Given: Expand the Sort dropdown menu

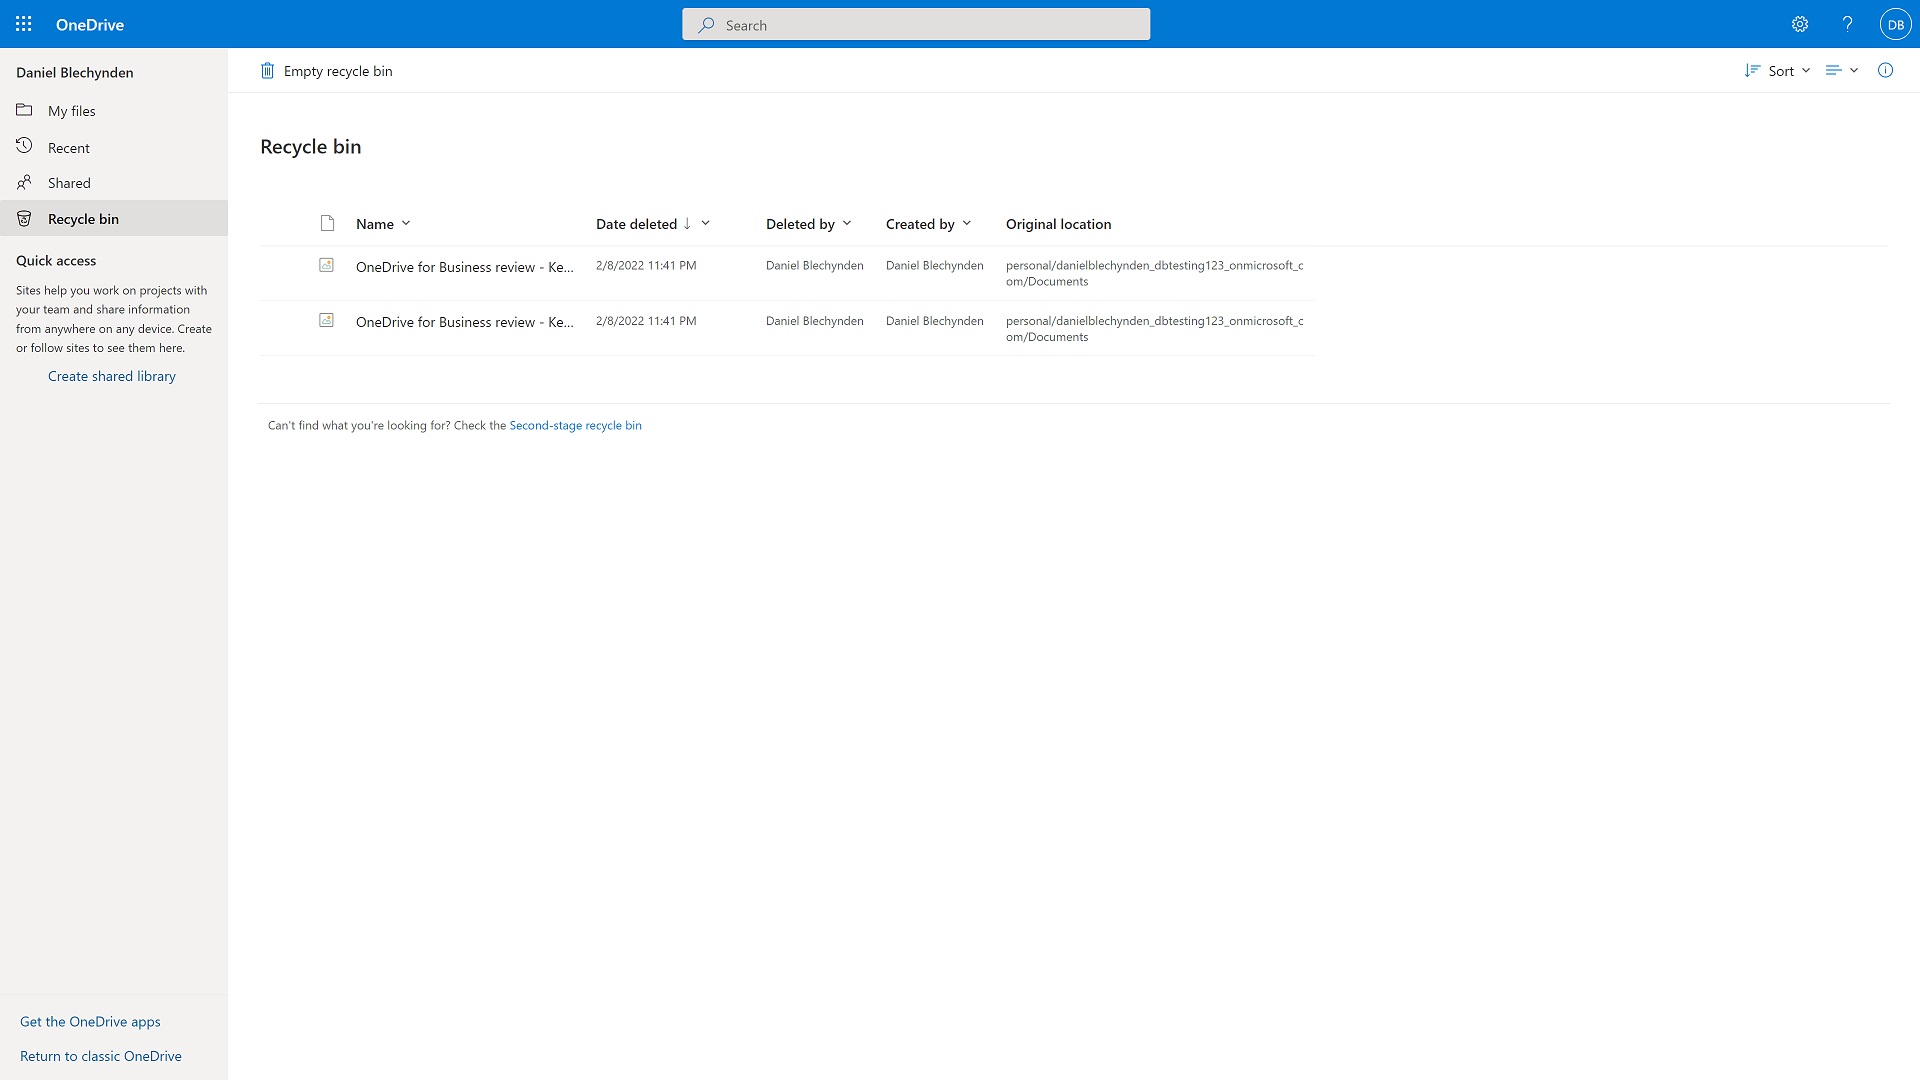Looking at the screenshot, I should click(x=1778, y=70).
